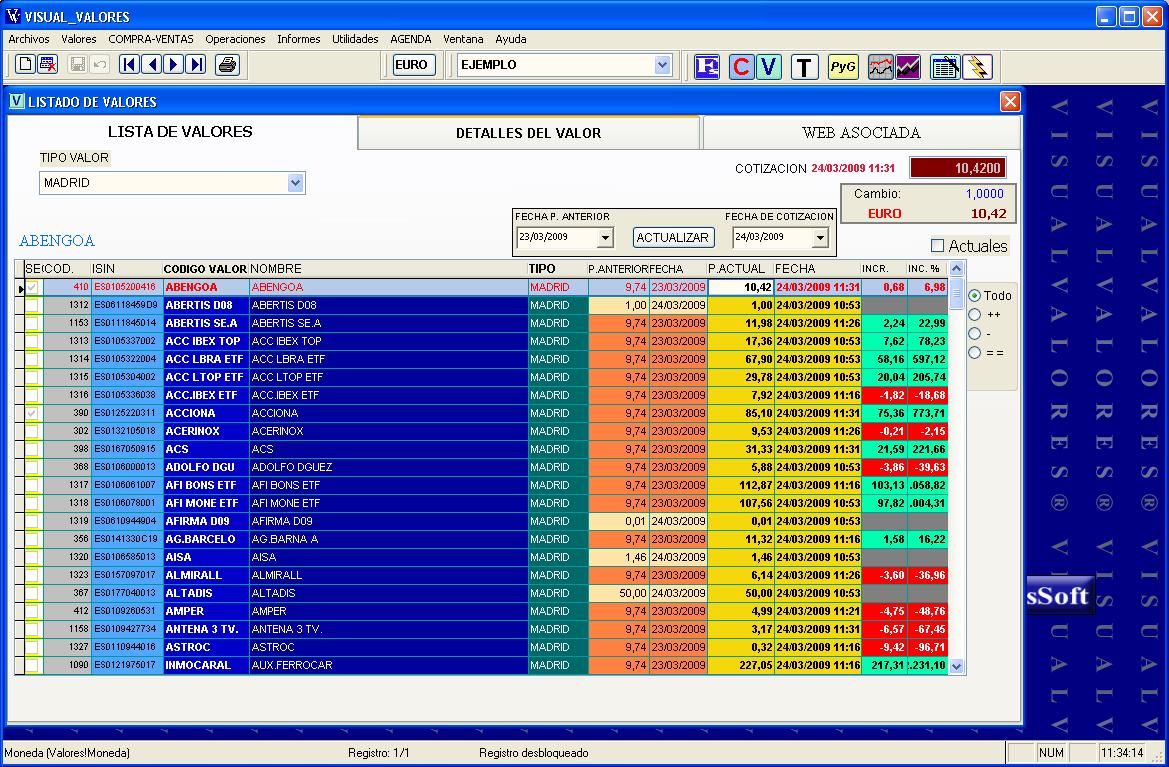The width and height of the screenshot is (1169, 767).
Task: Click the red line chart icon
Action: click(x=880, y=67)
